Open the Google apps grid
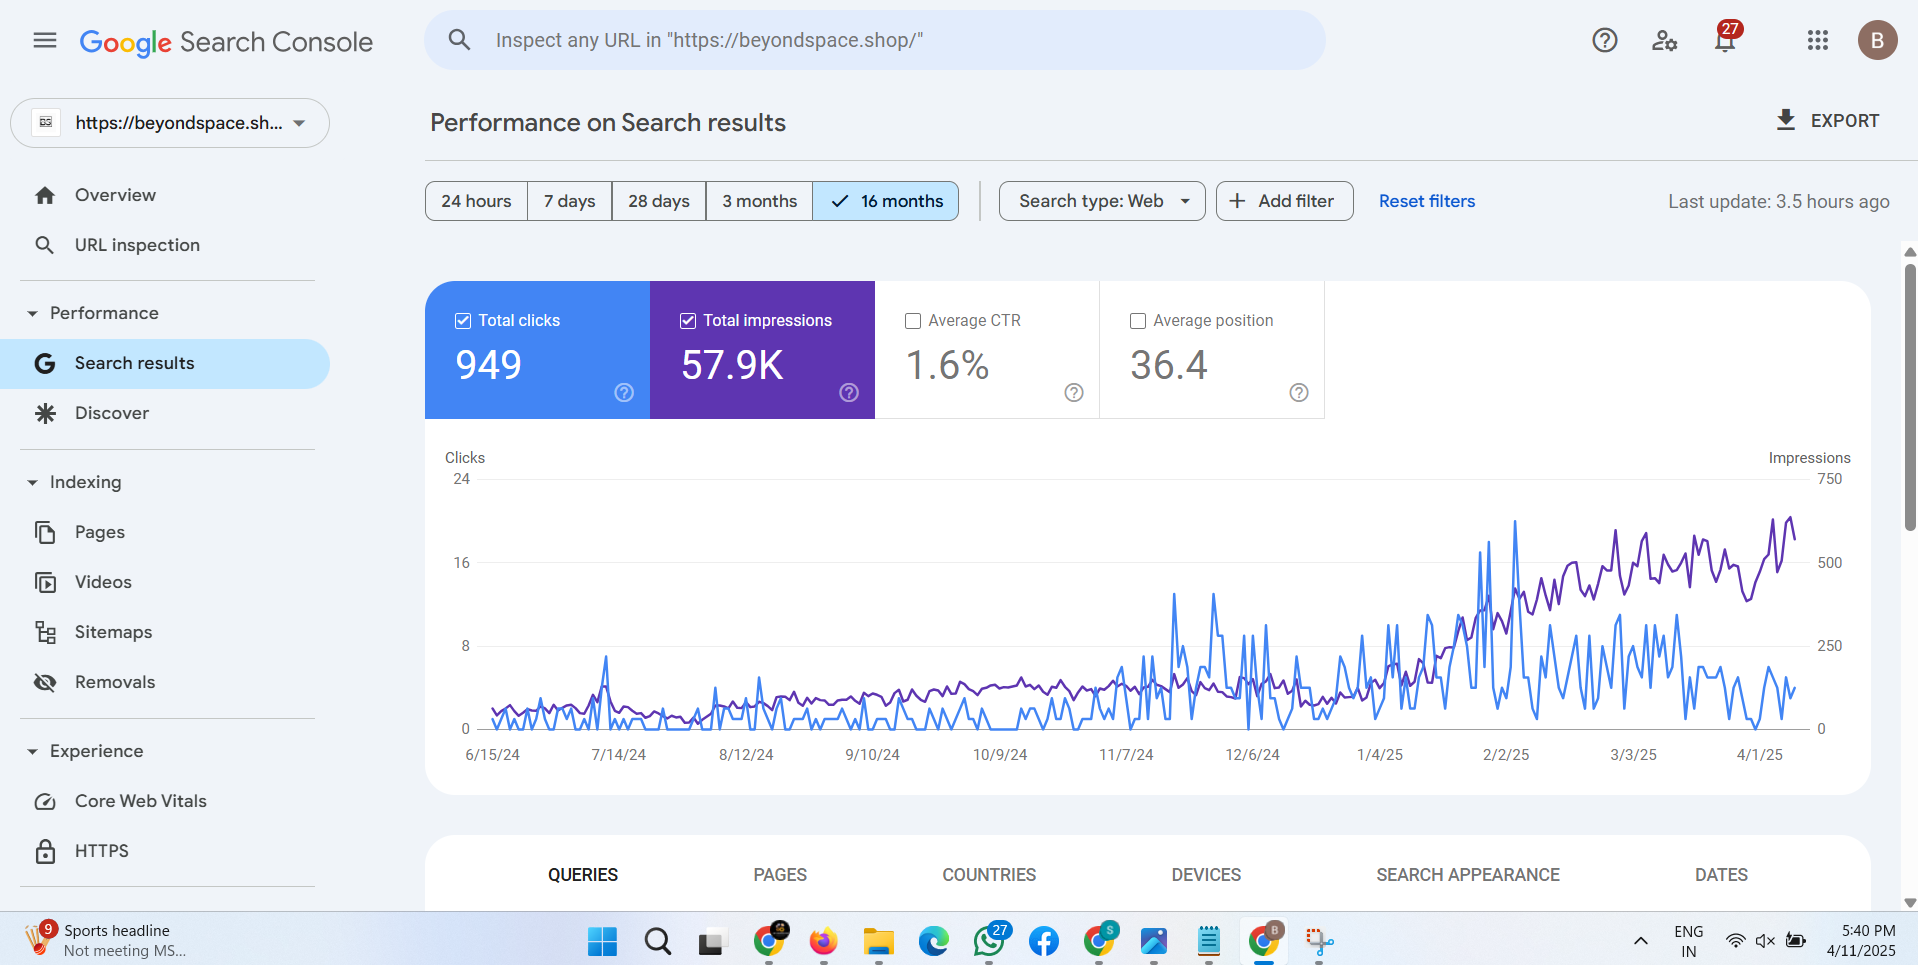This screenshot has height=965, width=1918. 1818,40
